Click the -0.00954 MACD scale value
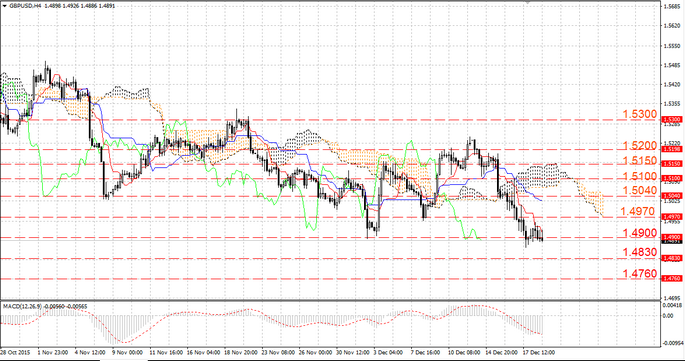The width and height of the screenshot is (685, 361). click(x=673, y=344)
